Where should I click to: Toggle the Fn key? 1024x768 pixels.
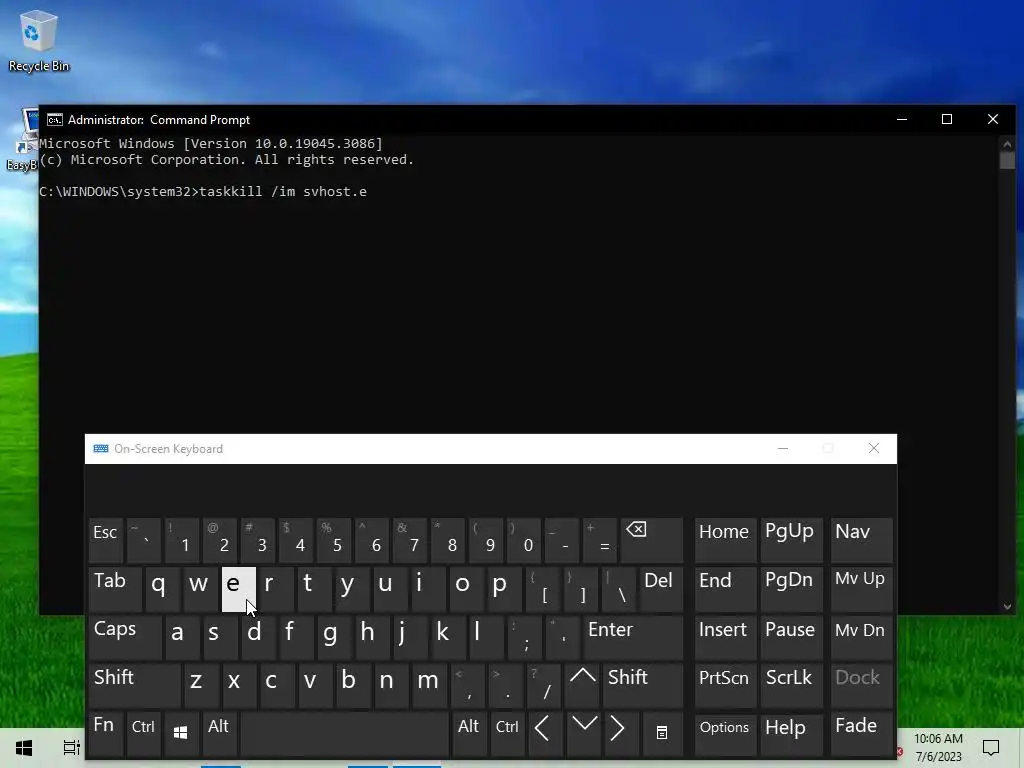[x=105, y=733]
